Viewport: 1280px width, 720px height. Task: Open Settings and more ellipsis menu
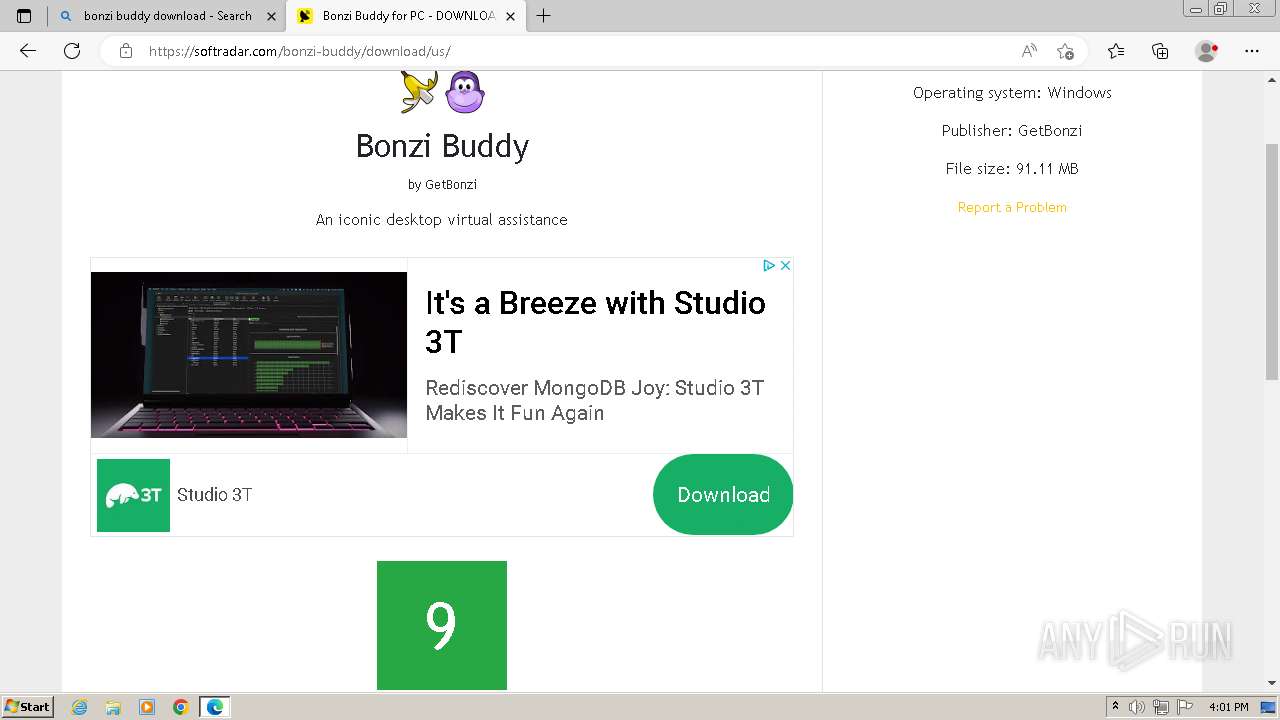tap(1252, 51)
